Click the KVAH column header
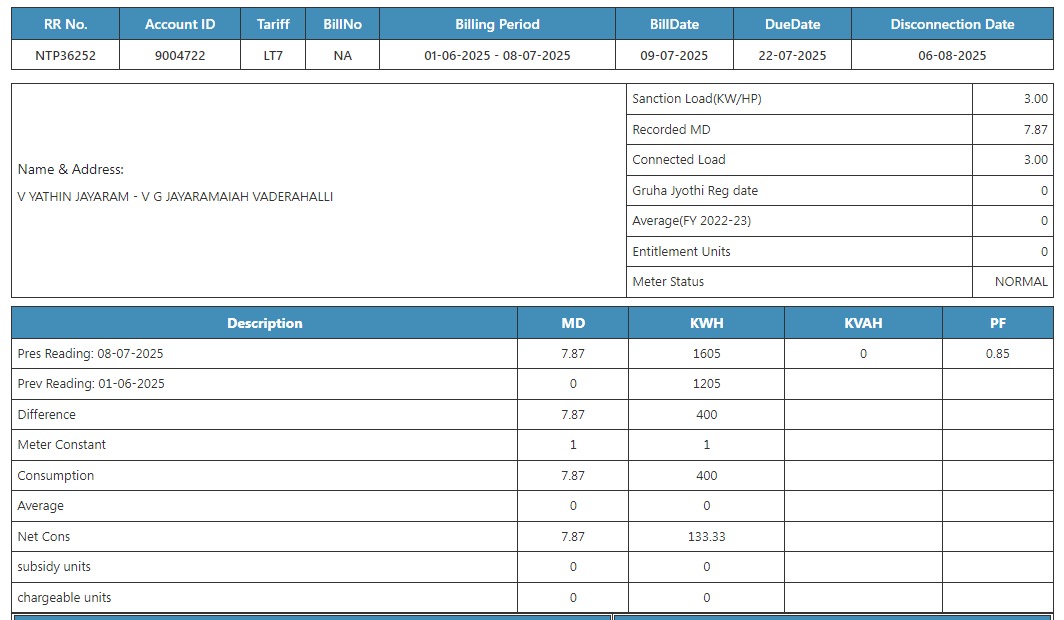Image resolution: width=1064 pixels, height=620 pixels. (x=863, y=324)
